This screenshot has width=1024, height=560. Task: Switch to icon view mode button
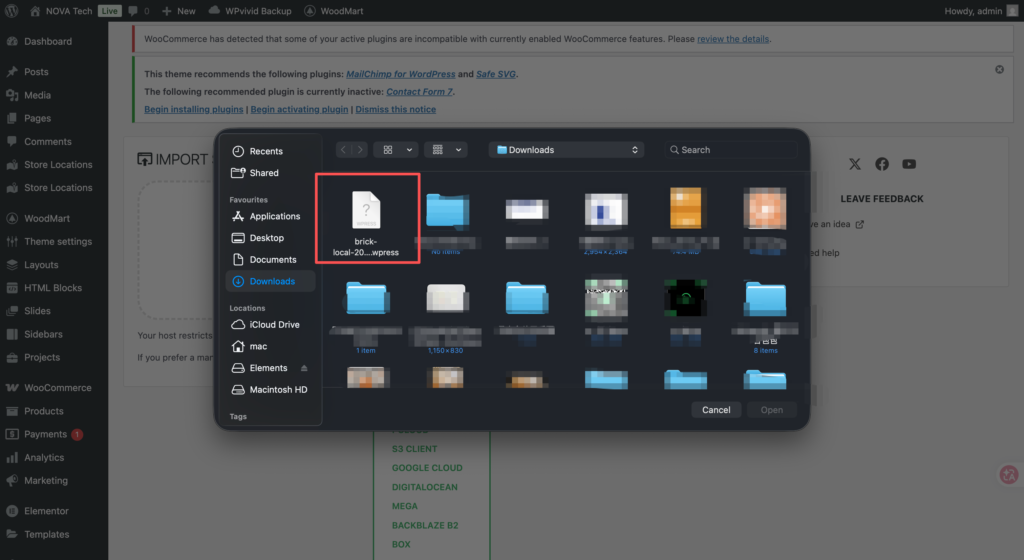[388, 149]
